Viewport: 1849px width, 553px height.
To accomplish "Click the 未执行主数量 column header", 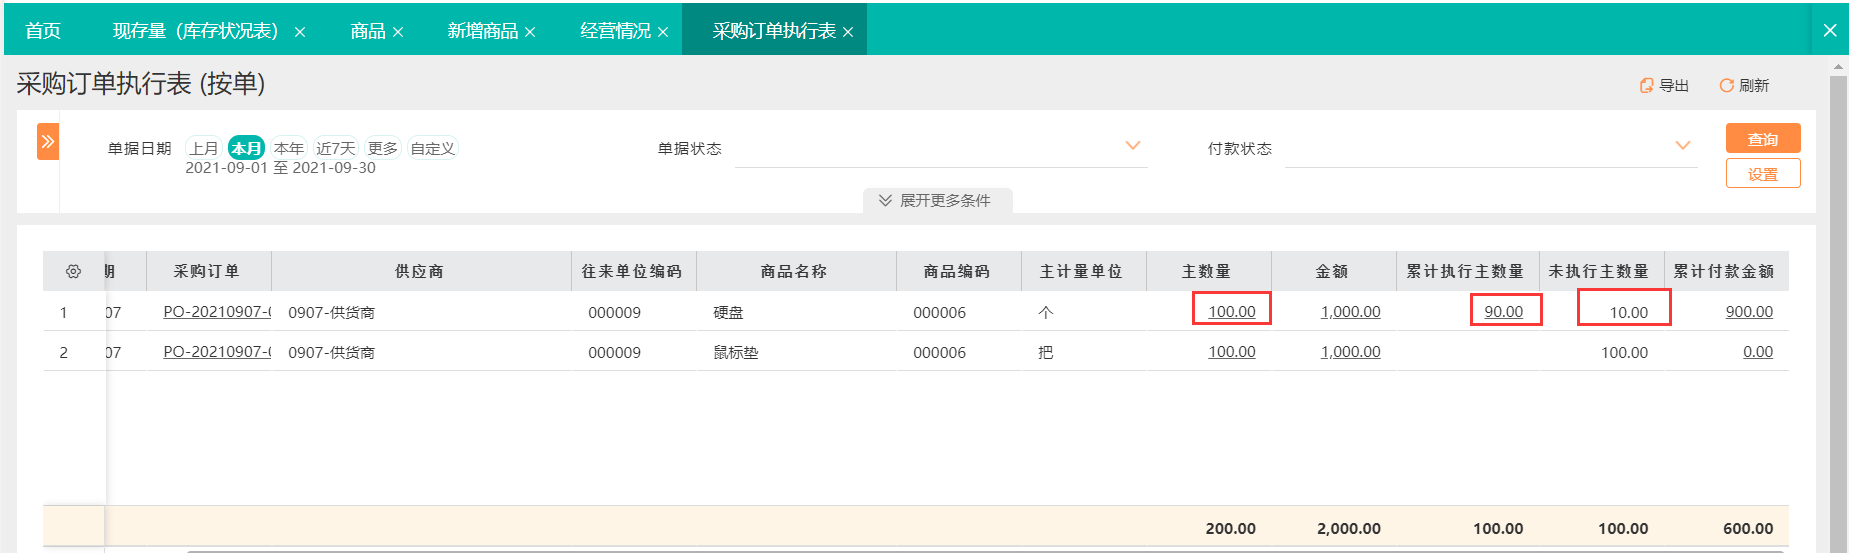I will (x=1600, y=271).
